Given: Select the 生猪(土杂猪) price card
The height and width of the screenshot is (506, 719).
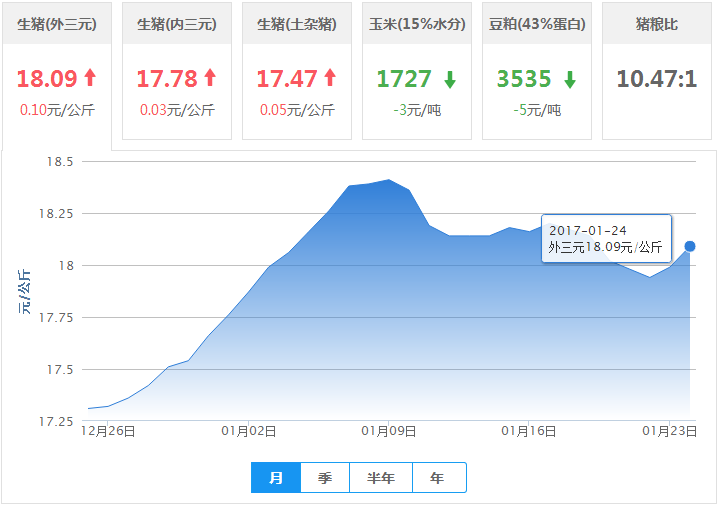Looking at the screenshot, I should tap(297, 71).
